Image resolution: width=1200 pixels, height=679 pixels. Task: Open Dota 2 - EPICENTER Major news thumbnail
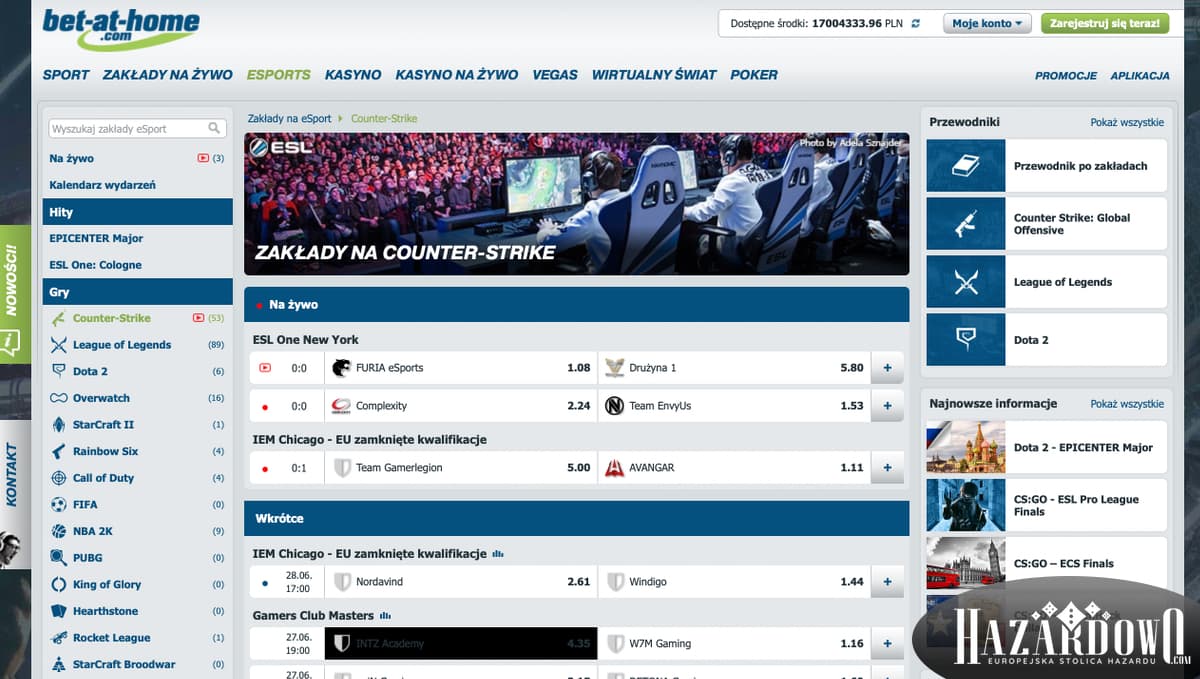(966, 447)
